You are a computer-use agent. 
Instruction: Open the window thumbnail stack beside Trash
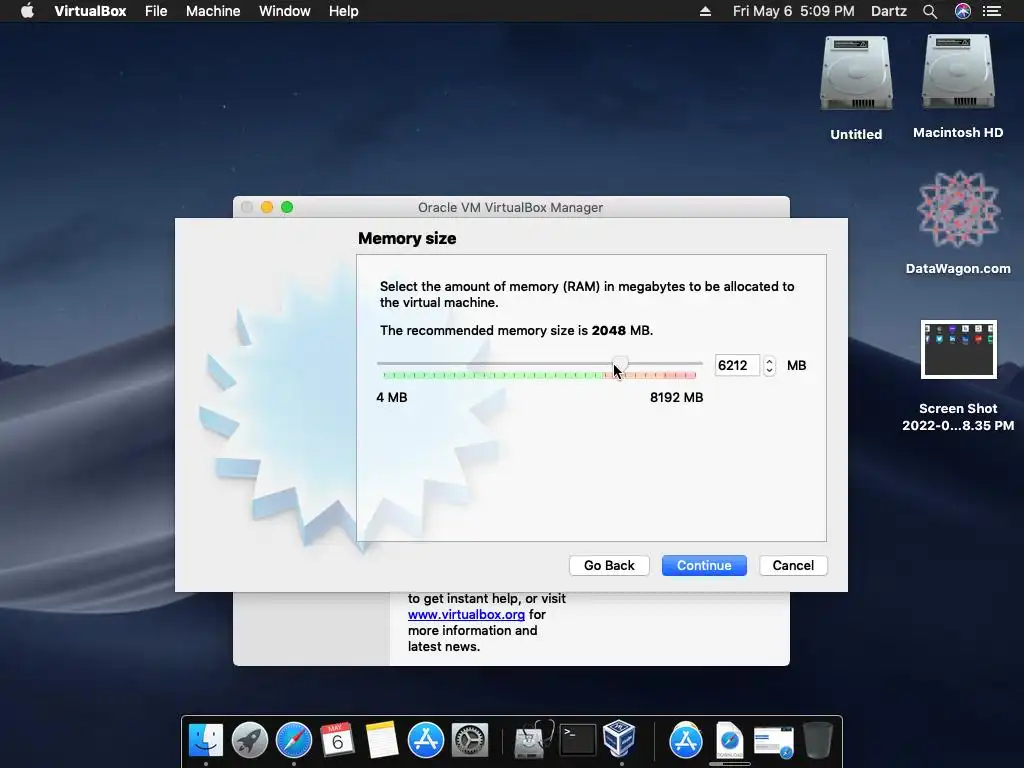tap(773, 742)
